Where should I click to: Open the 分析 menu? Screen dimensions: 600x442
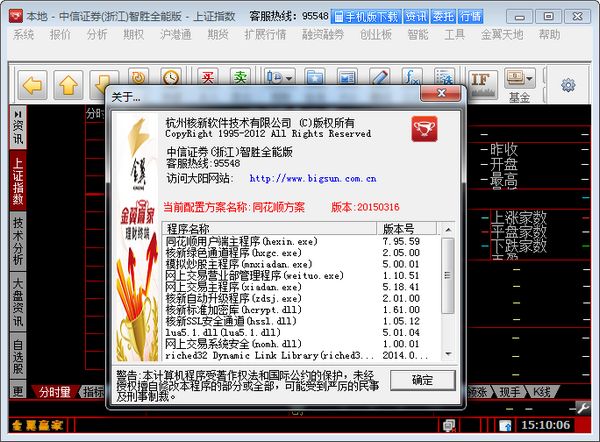[97, 35]
